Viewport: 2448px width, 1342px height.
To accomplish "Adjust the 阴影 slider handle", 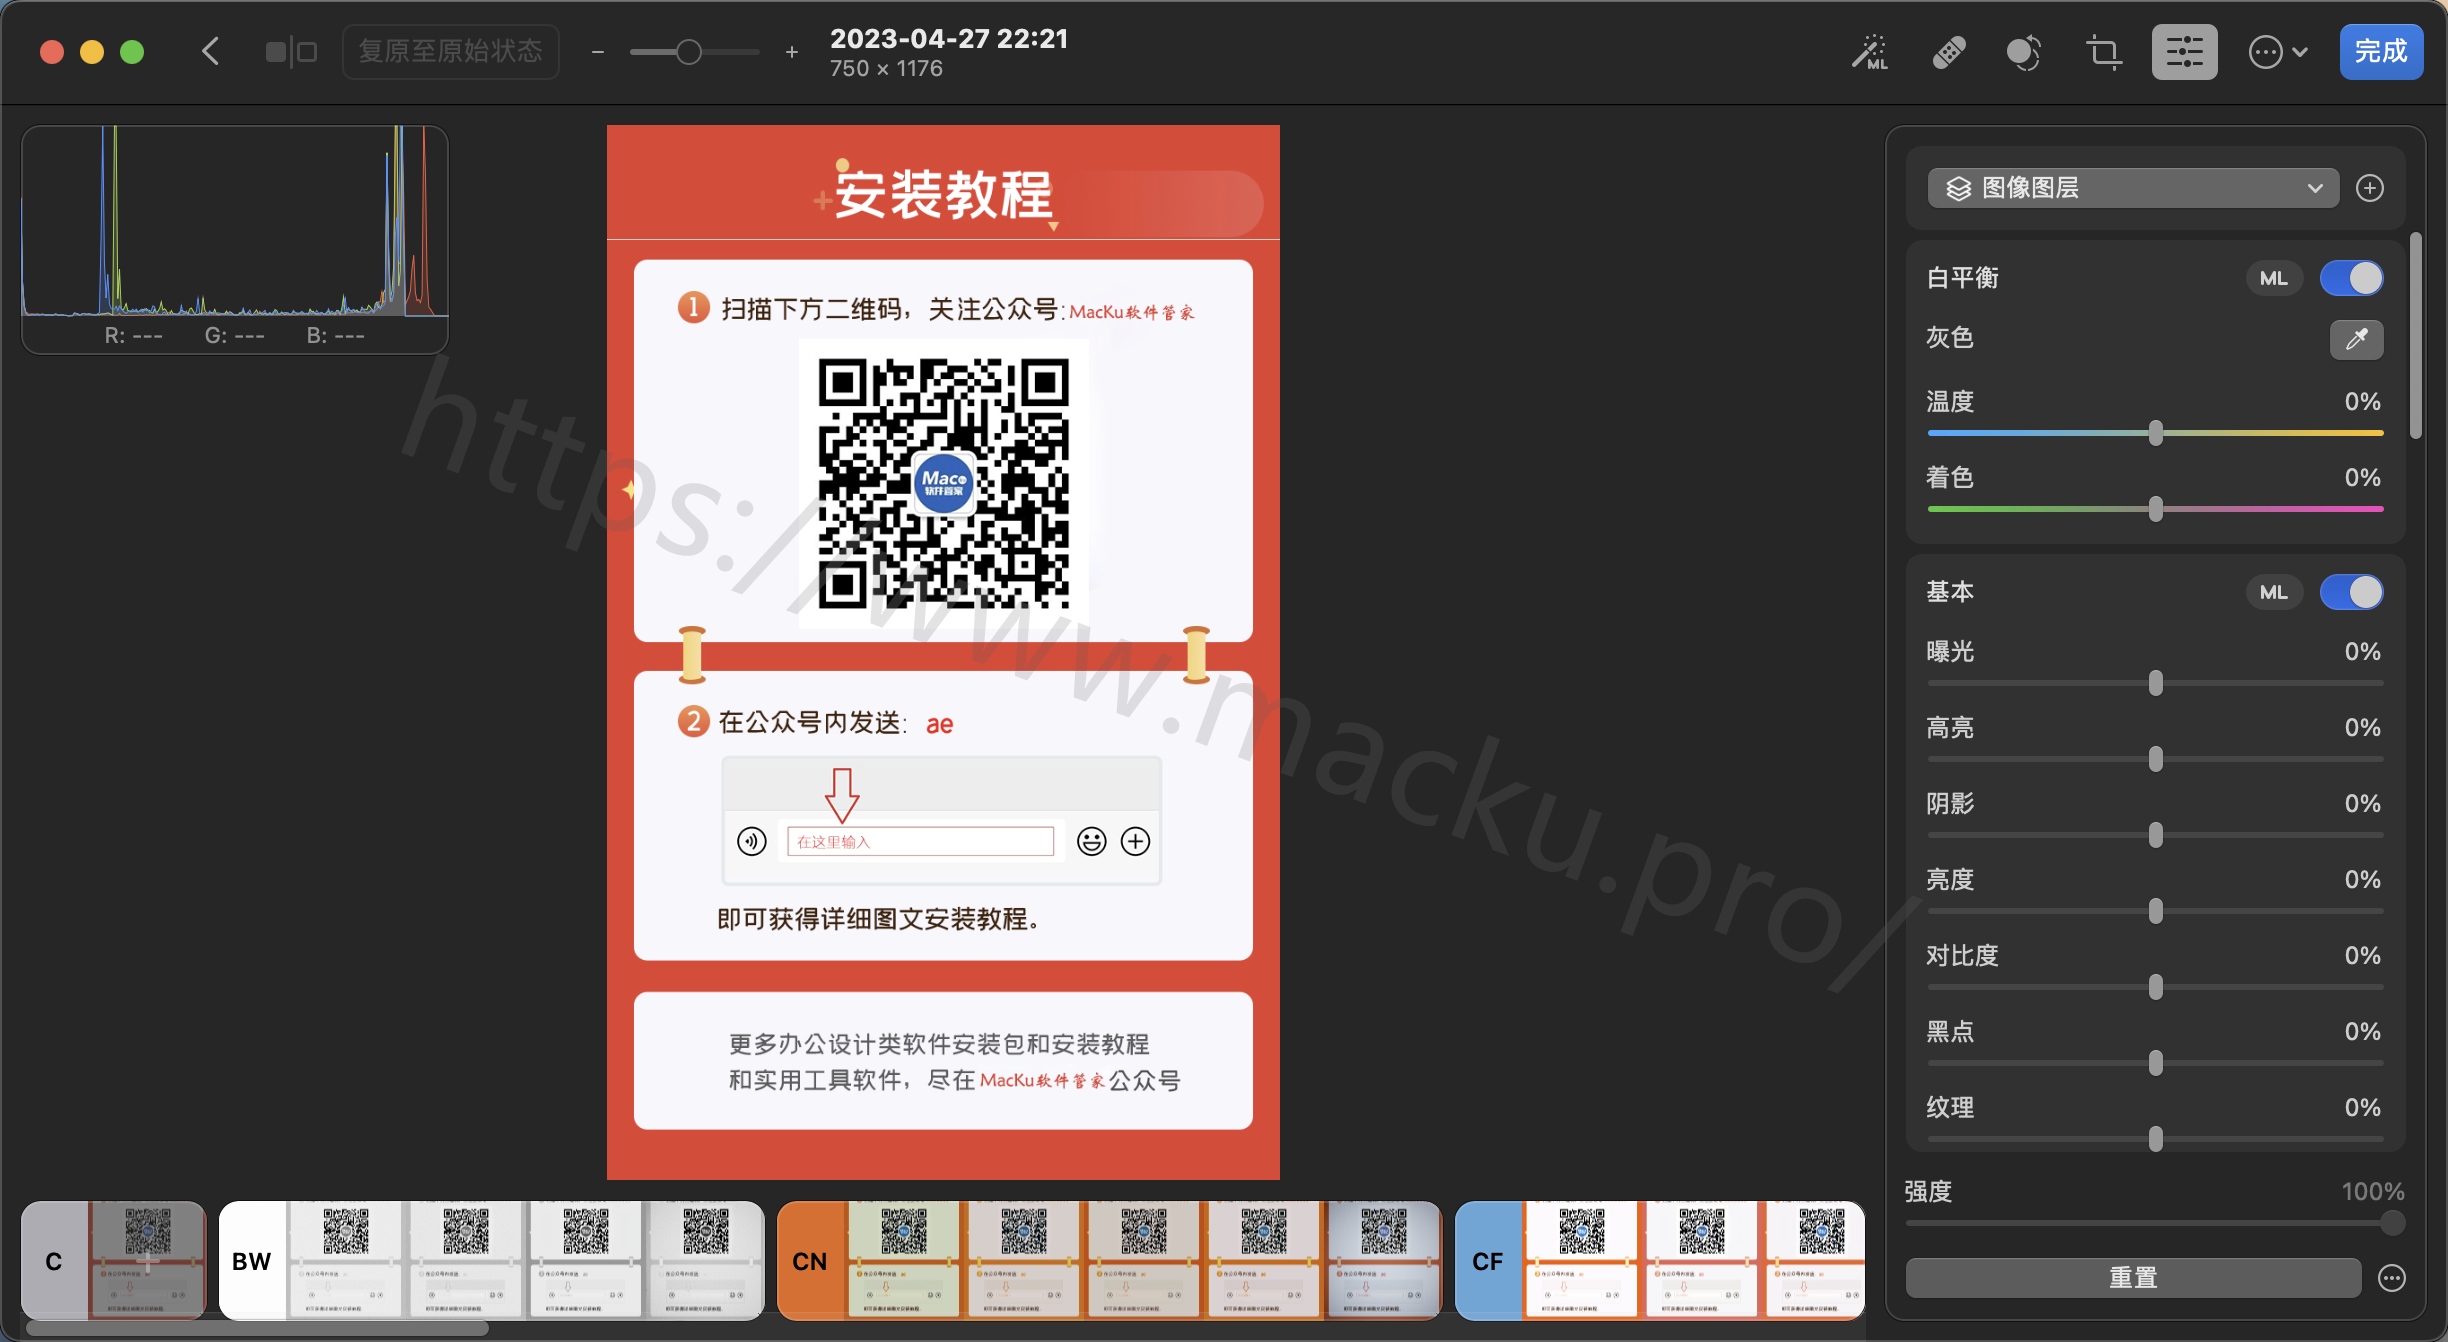I will (x=2156, y=835).
